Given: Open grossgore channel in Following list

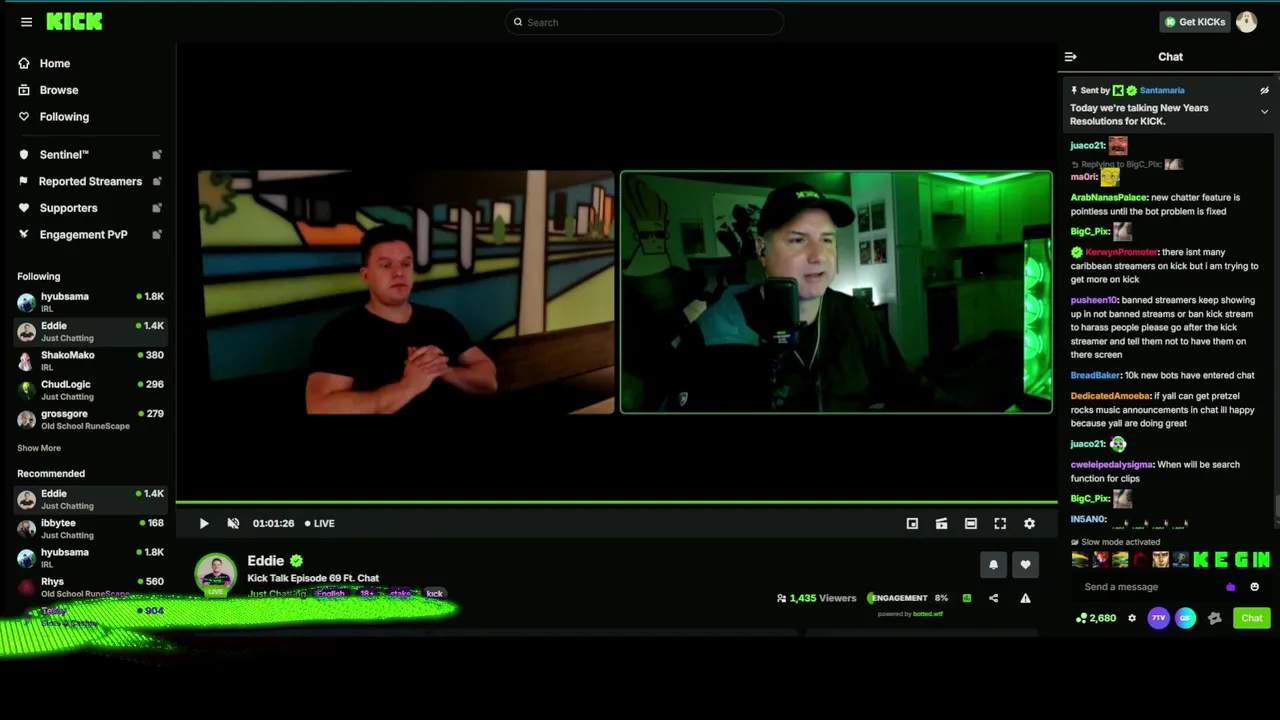Looking at the screenshot, I should tap(90, 419).
